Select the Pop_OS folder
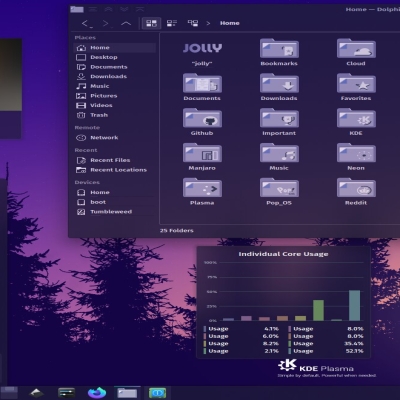 pos(279,188)
